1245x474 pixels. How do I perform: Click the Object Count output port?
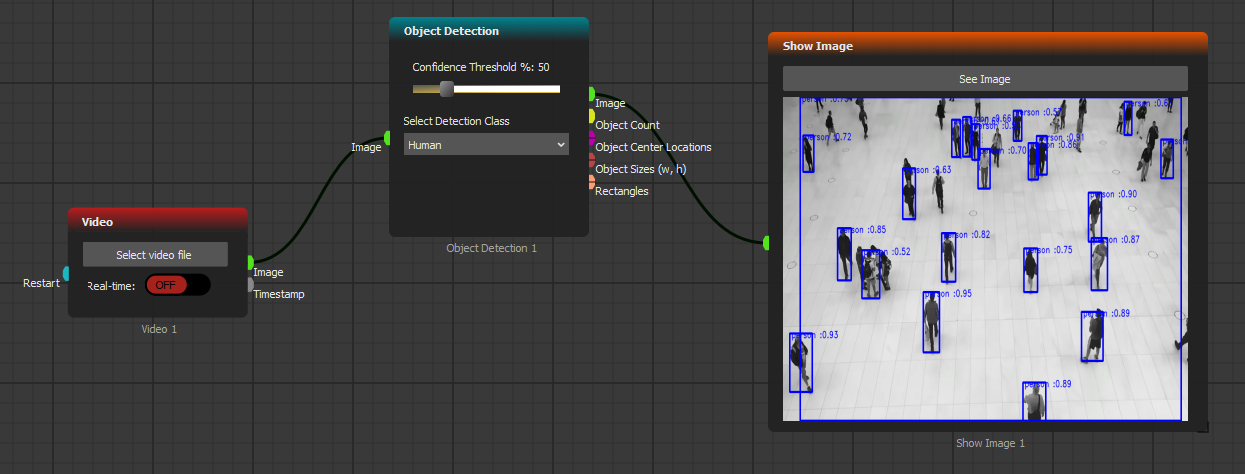pyautogui.click(x=591, y=116)
